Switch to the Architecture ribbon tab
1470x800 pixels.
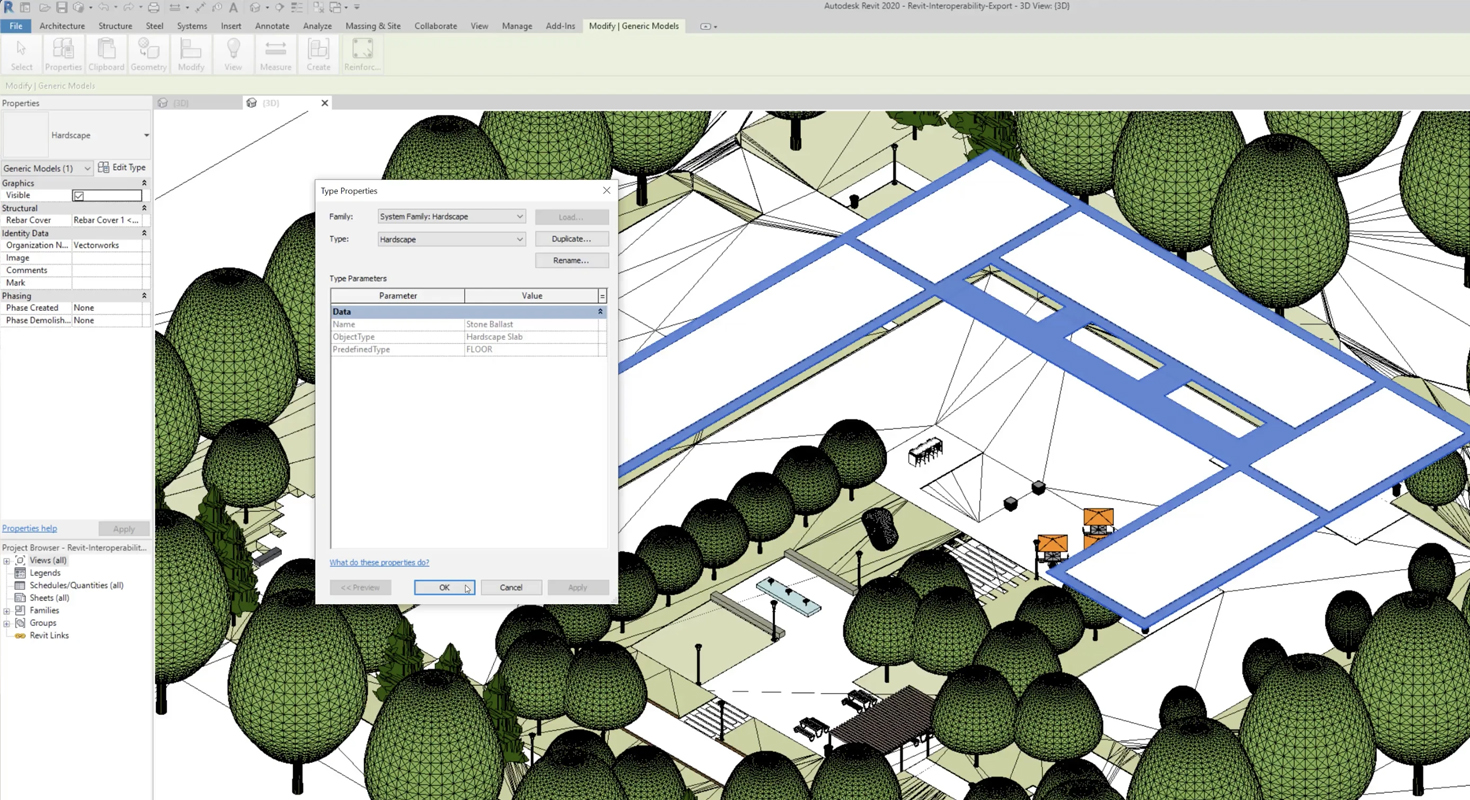[62, 26]
